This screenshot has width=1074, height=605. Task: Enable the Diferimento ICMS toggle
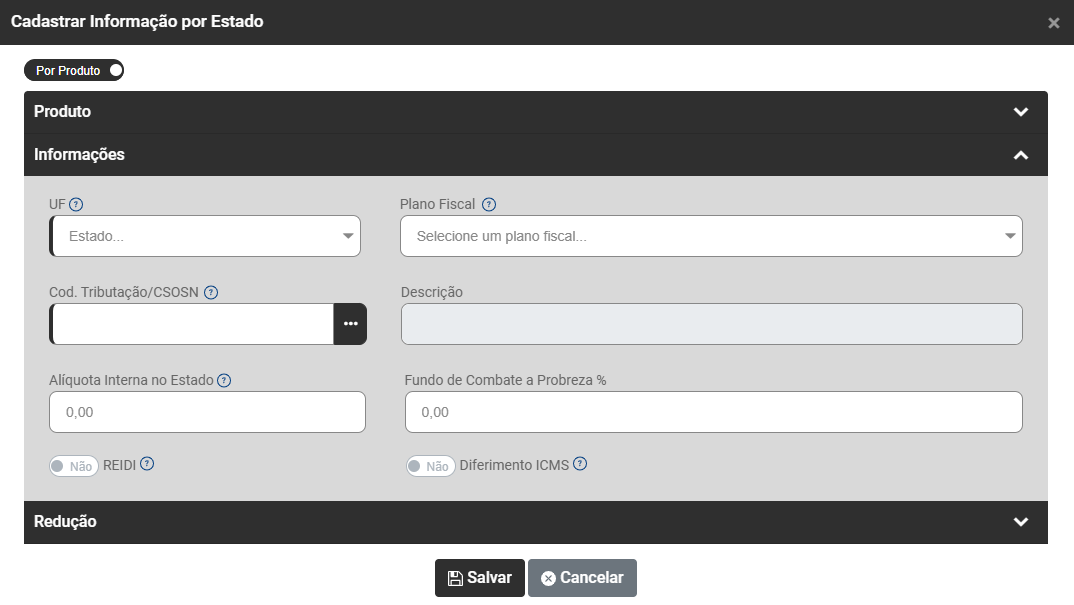click(430, 466)
